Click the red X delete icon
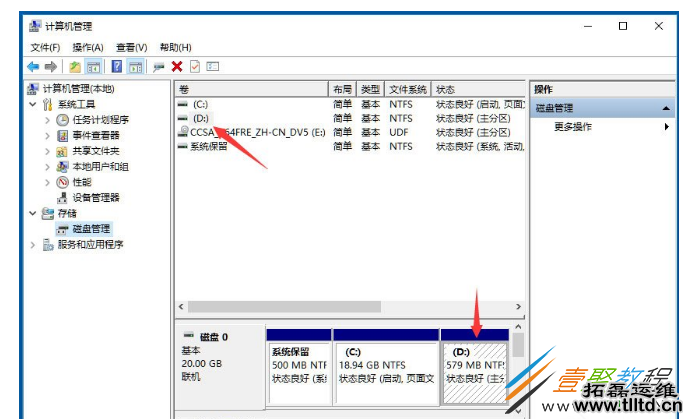The image size is (688, 419). tap(177, 67)
